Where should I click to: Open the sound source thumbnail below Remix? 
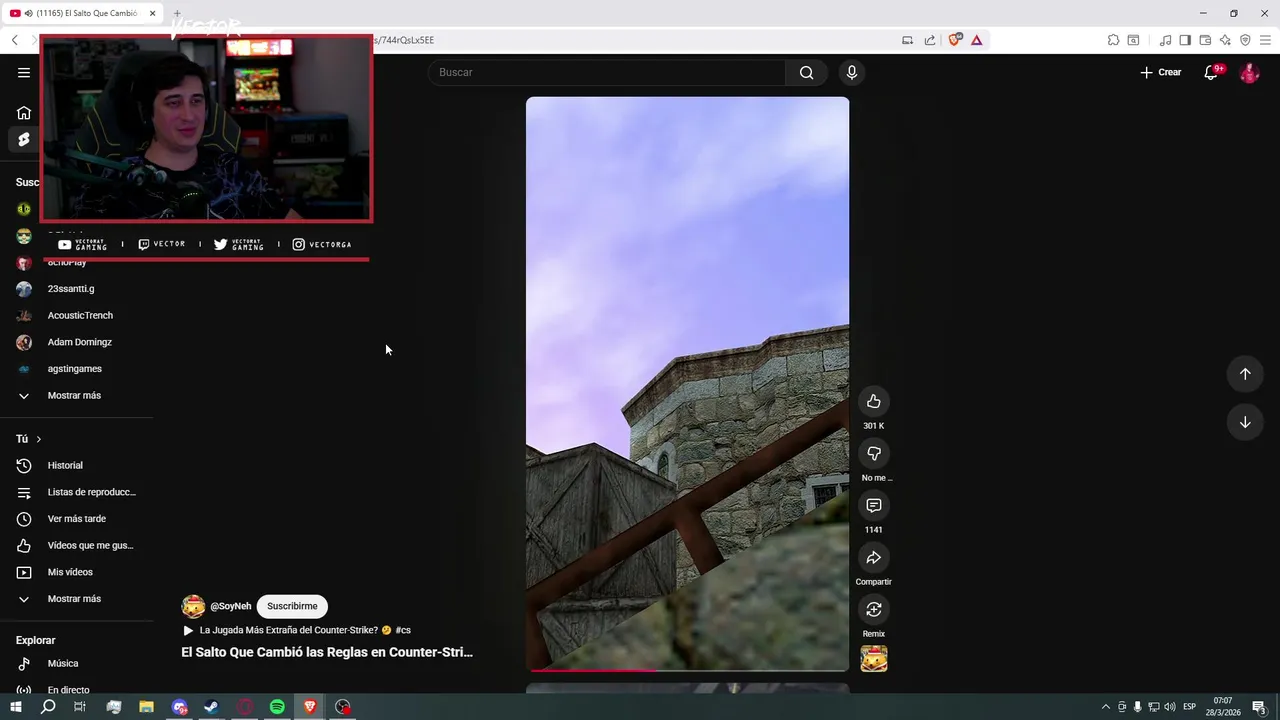[x=874, y=658]
